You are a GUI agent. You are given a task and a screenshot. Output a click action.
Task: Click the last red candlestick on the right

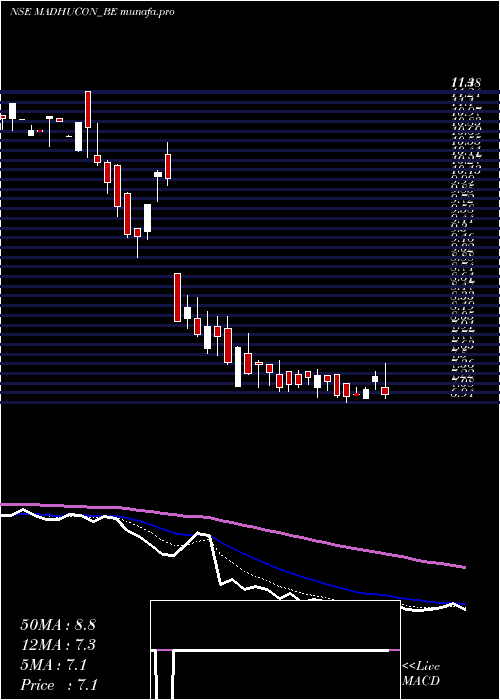(385, 391)
